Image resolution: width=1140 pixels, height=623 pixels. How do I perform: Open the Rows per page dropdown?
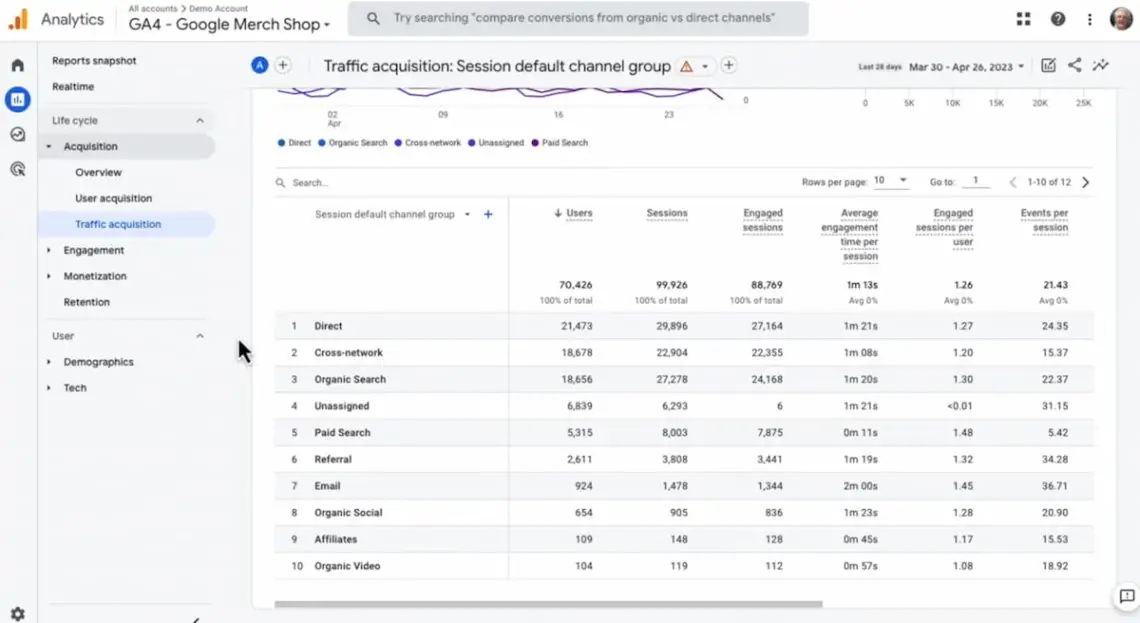point(891,180)
